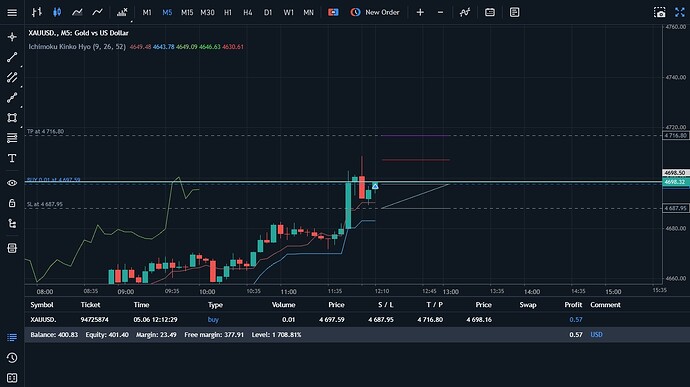Select H4 timeframe
690x387 pixels.
coord(248,12)
